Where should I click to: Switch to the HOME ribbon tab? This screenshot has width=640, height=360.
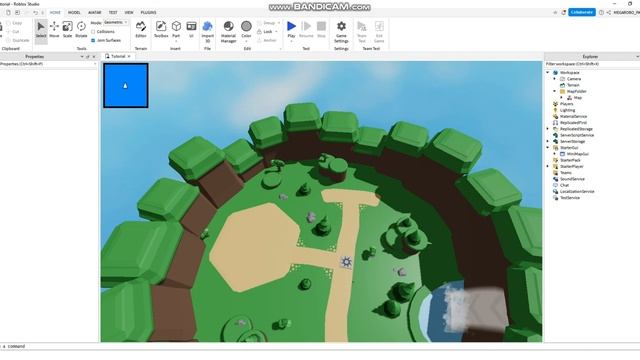(55, 13)
